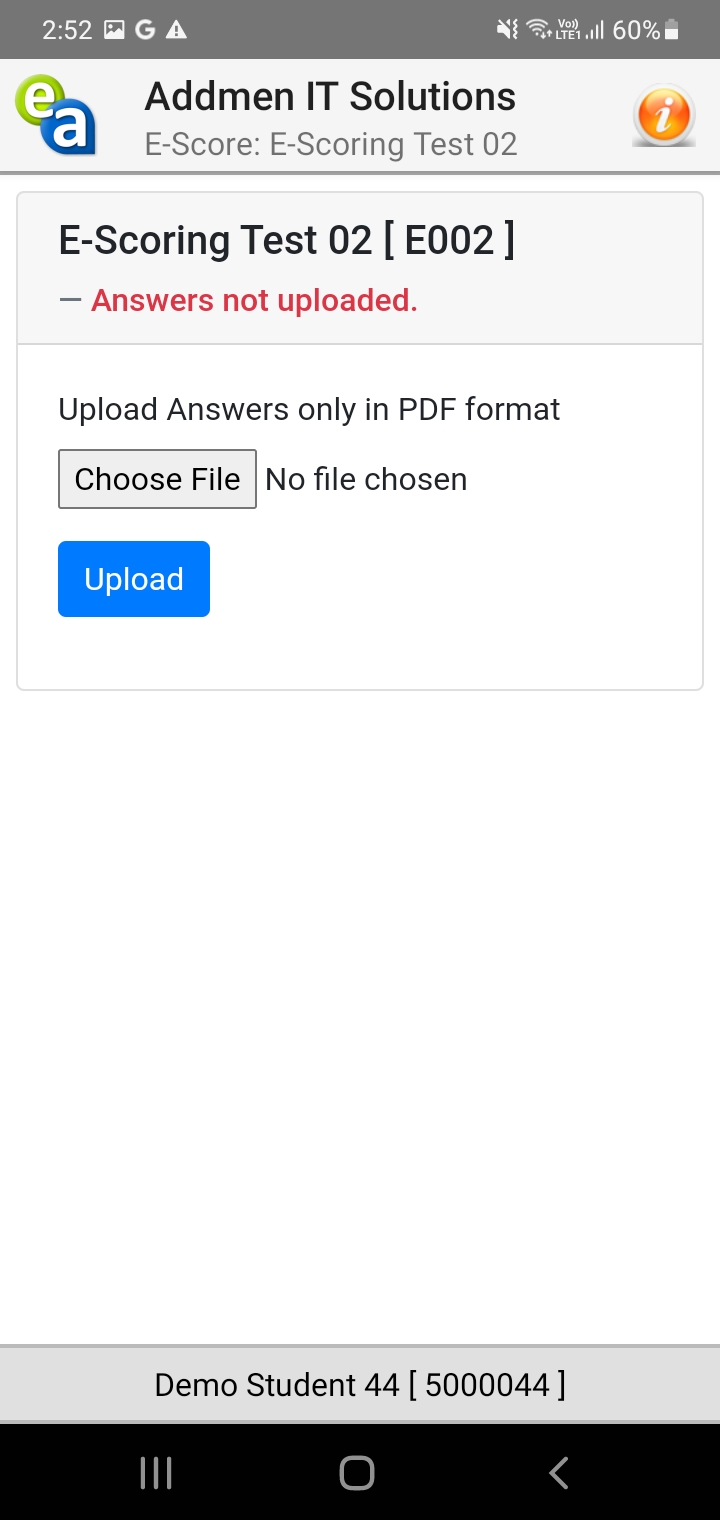Viewport: 720px width, 1520px height.
Task: Tap the Addmen IT Solutions title
Action: [330, 97]
